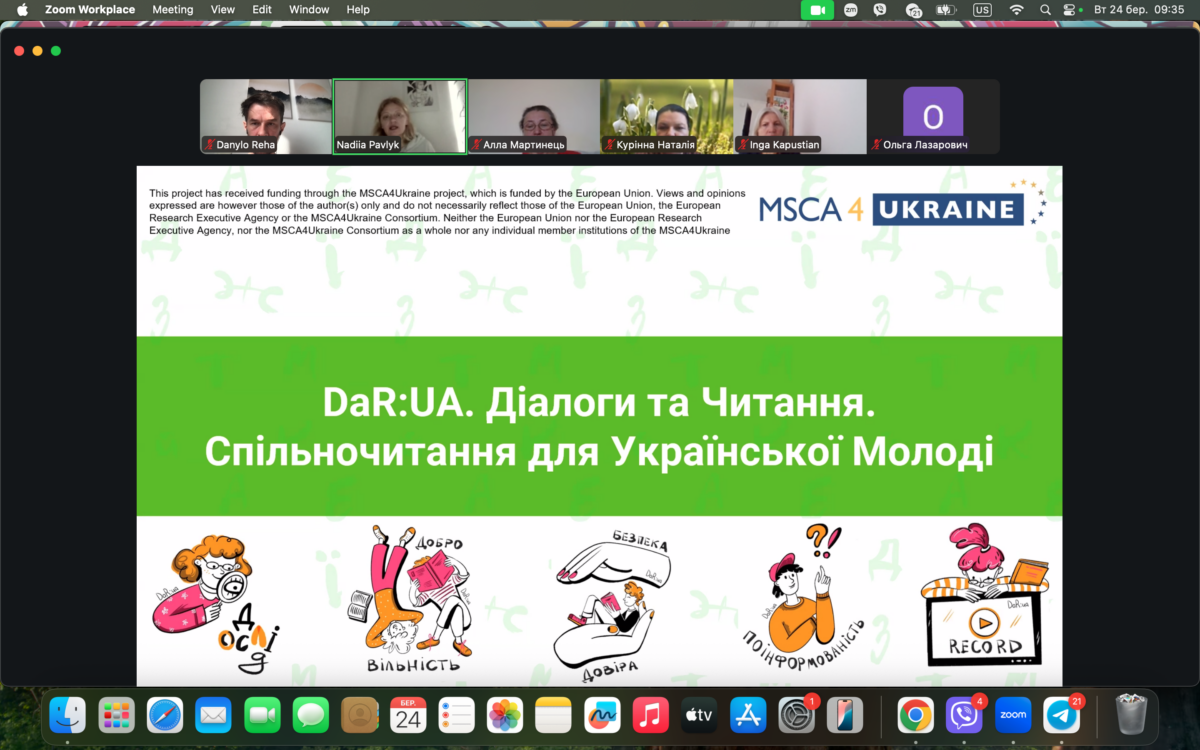Image resolution: width=1200 pixels, height=750 pixels.
Task: Open the Wi-Fi status menu
Action: pyautogui.click(x=1017, y=10)
